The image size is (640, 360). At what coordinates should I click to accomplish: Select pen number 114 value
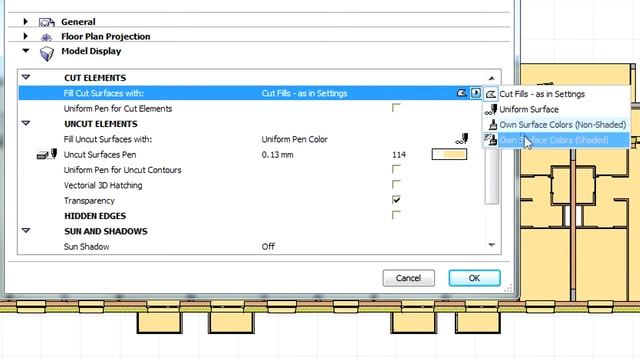[399, 155]
